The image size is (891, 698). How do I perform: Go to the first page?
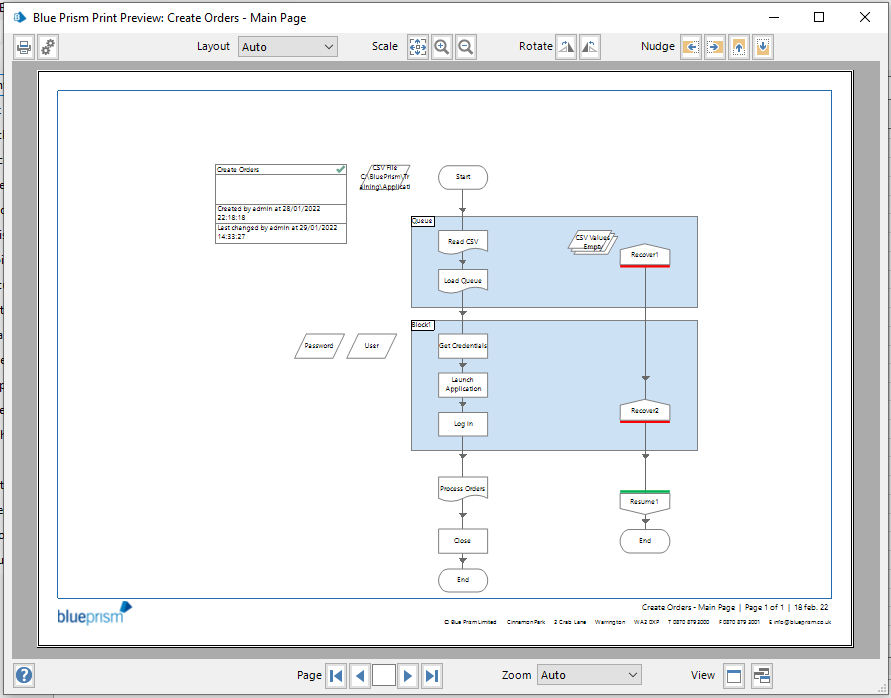coord(337,676)
